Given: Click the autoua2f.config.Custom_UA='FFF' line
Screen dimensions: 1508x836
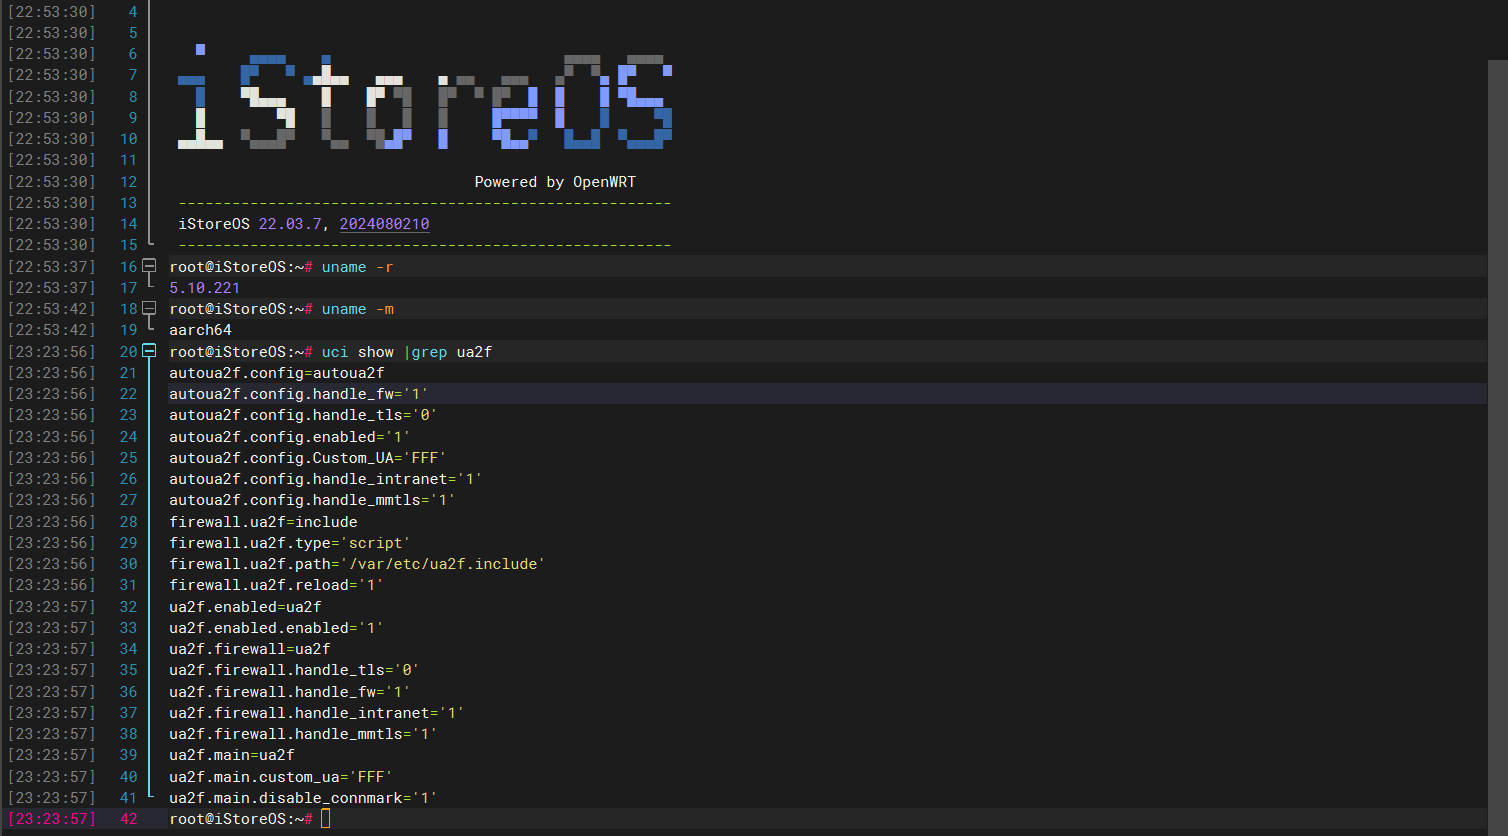Looking at the screenshot, I should point(307,458).
